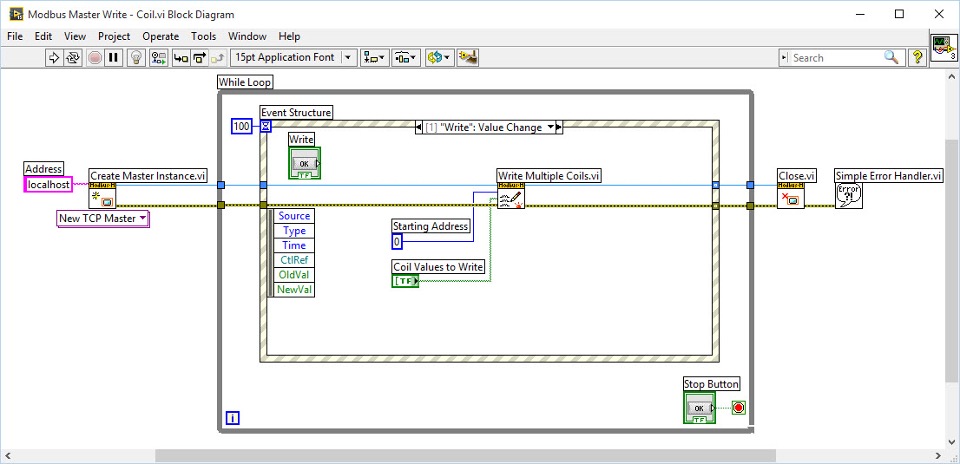Image resolution: width=960 pixels, height=464 pixels.
Task: Open the Help menu
Action: coord(289,36)
